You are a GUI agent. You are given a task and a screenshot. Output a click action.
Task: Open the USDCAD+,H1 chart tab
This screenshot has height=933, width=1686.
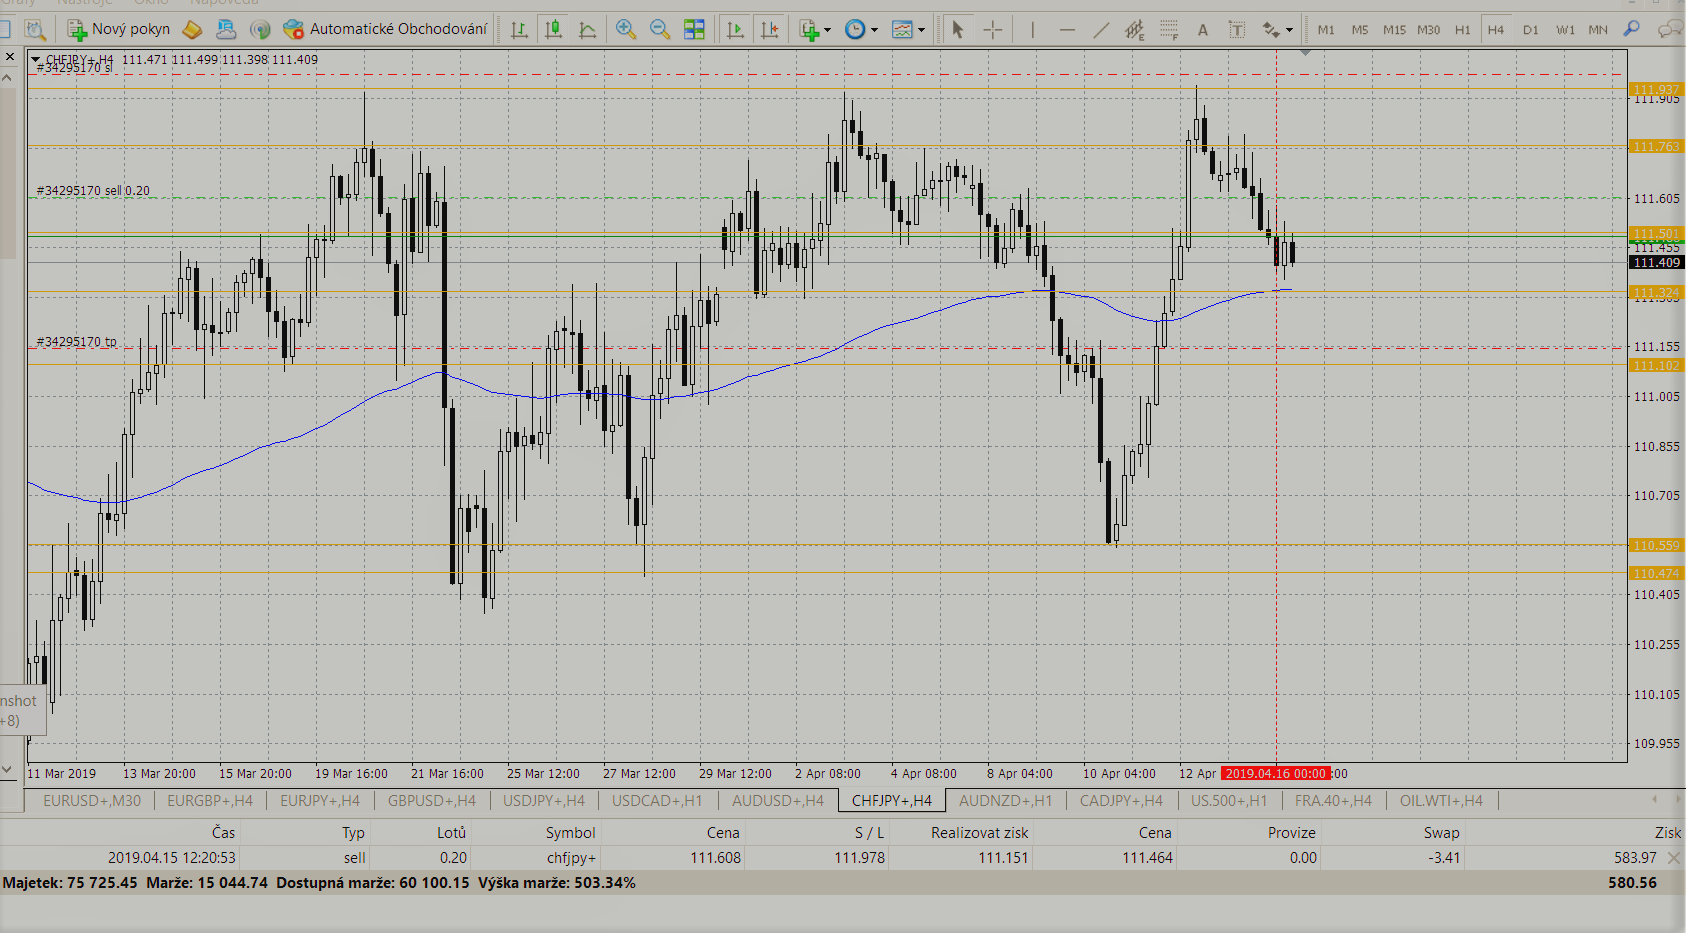tap(657, 800)
